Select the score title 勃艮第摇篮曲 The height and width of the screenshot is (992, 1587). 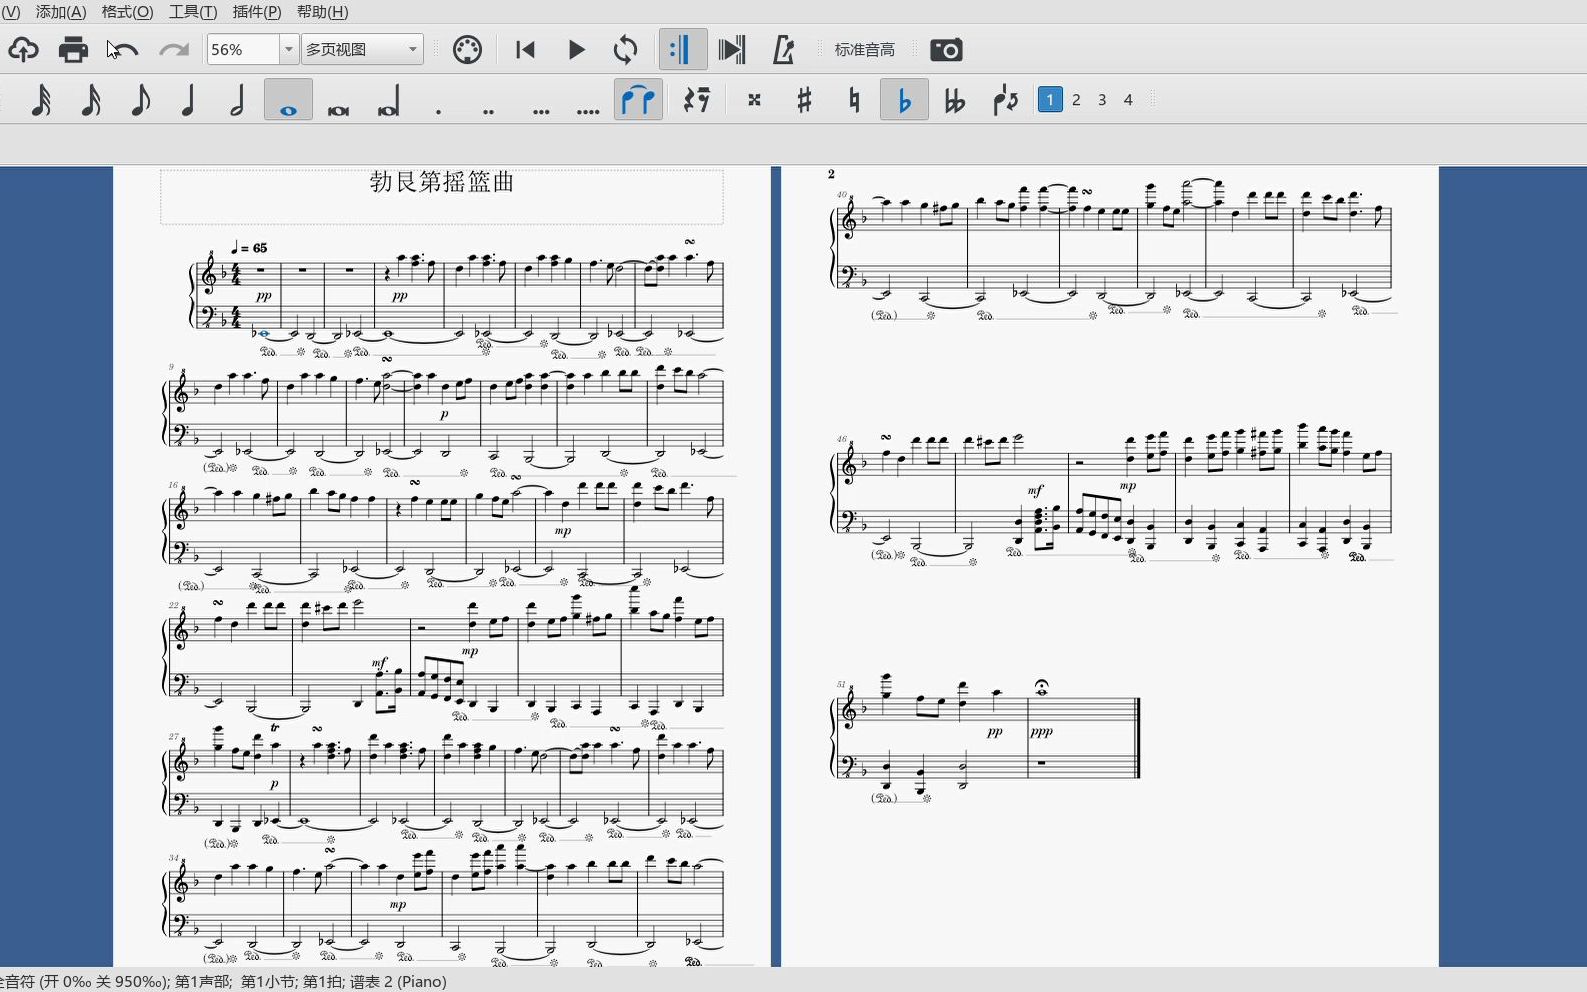click(x=442, y=182)
